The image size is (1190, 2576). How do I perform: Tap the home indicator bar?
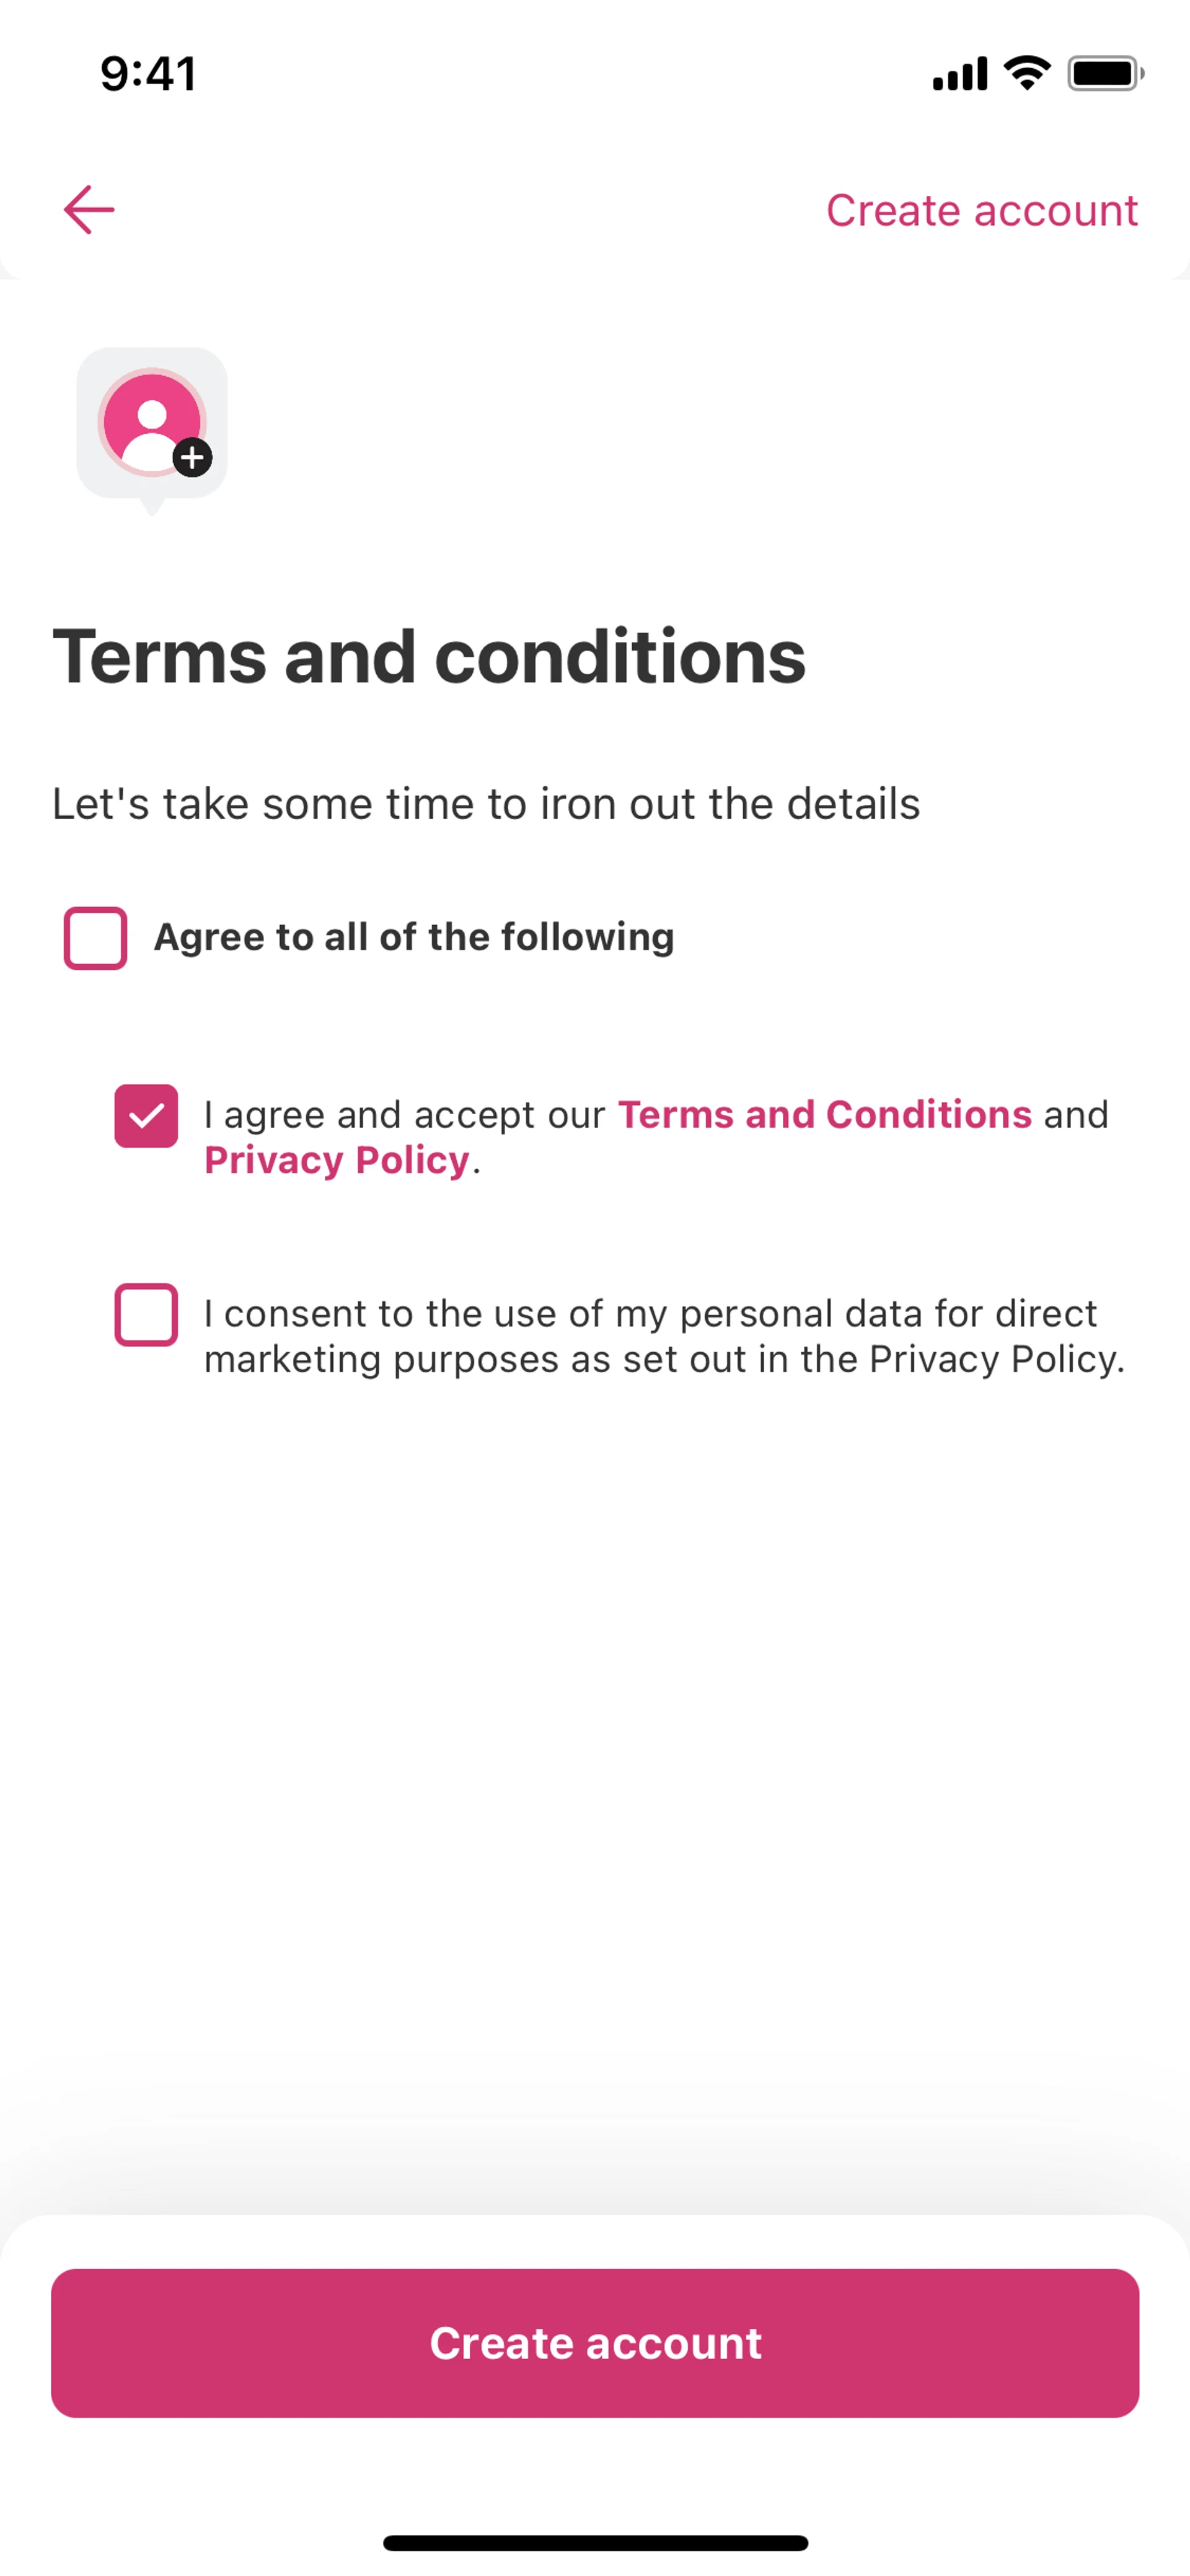(x=595, y=2543)
